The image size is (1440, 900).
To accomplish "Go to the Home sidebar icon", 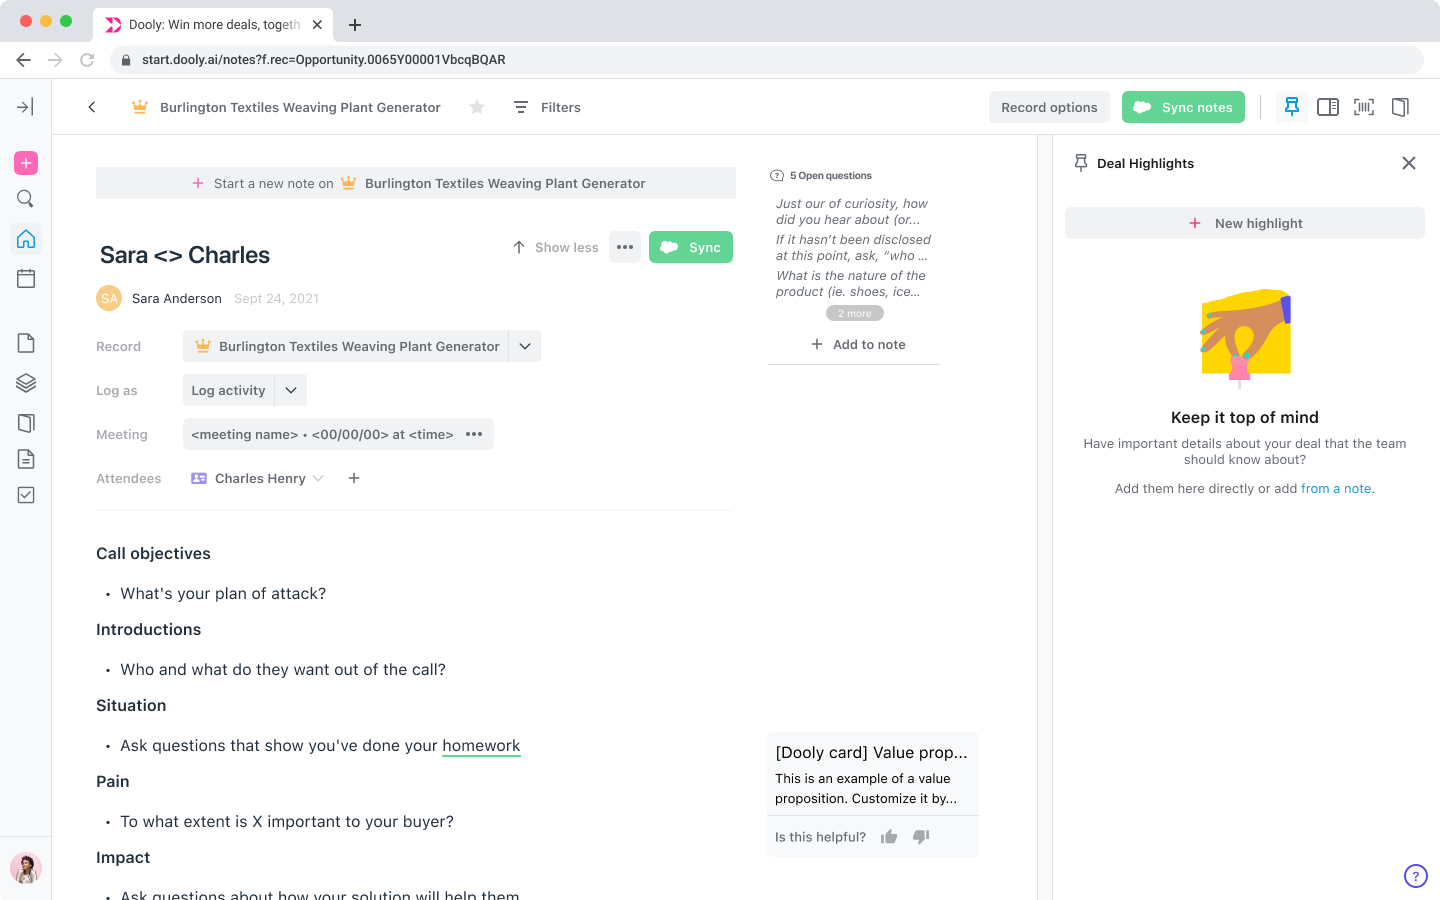I will 26,239.
